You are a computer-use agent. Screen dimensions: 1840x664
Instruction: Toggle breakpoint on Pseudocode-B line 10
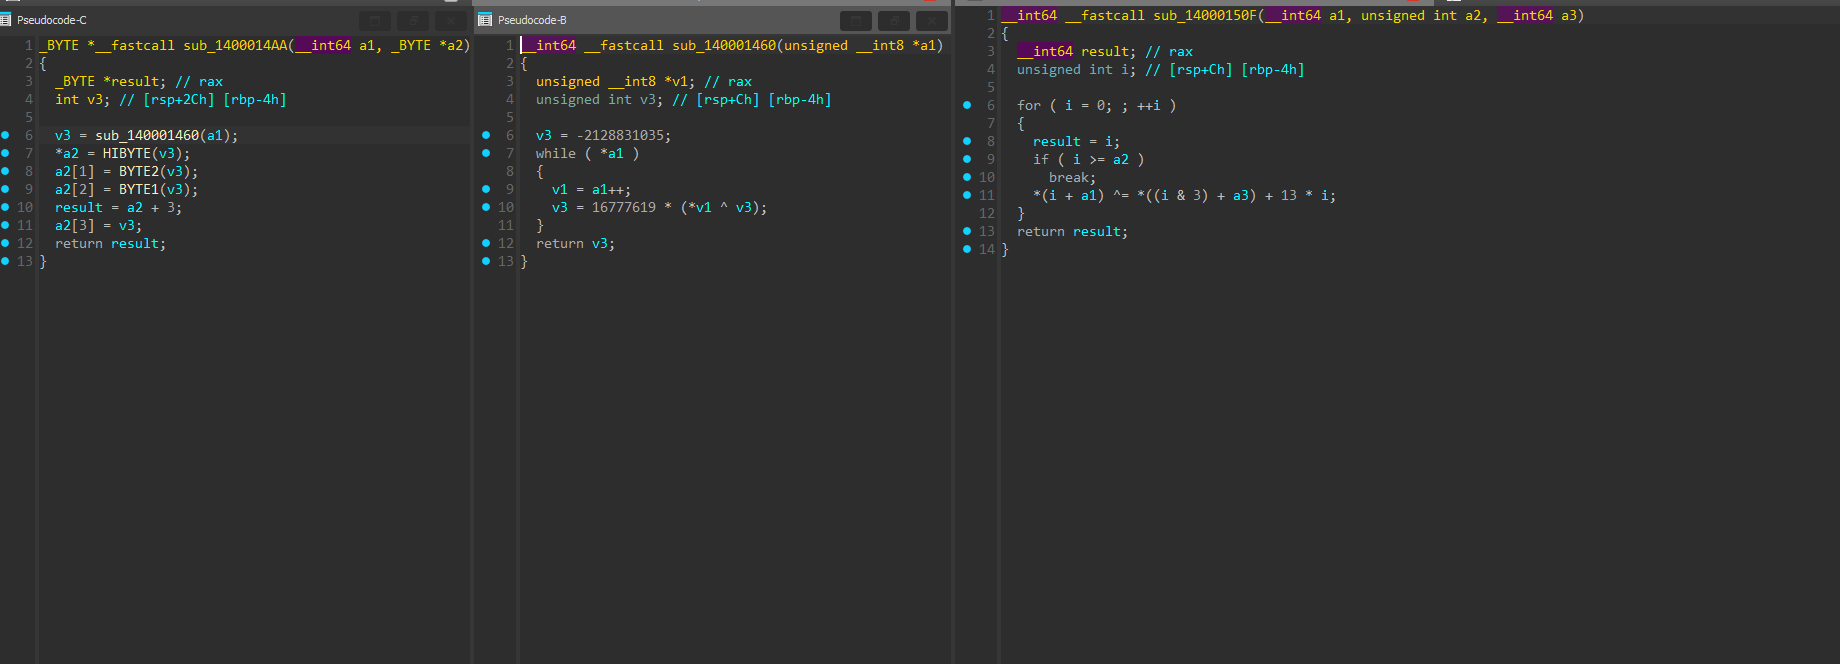486,207
